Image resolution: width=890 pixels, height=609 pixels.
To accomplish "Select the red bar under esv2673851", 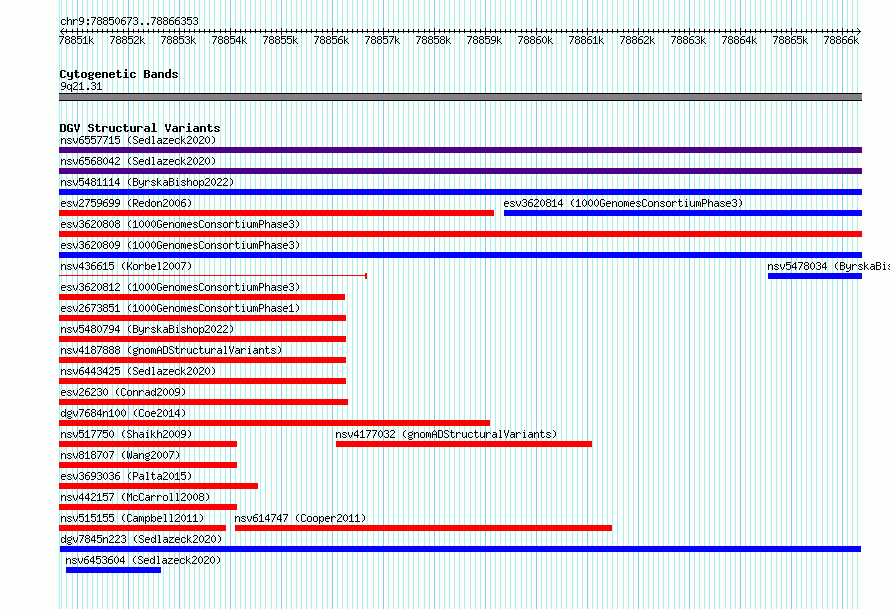I will [203, 318].
